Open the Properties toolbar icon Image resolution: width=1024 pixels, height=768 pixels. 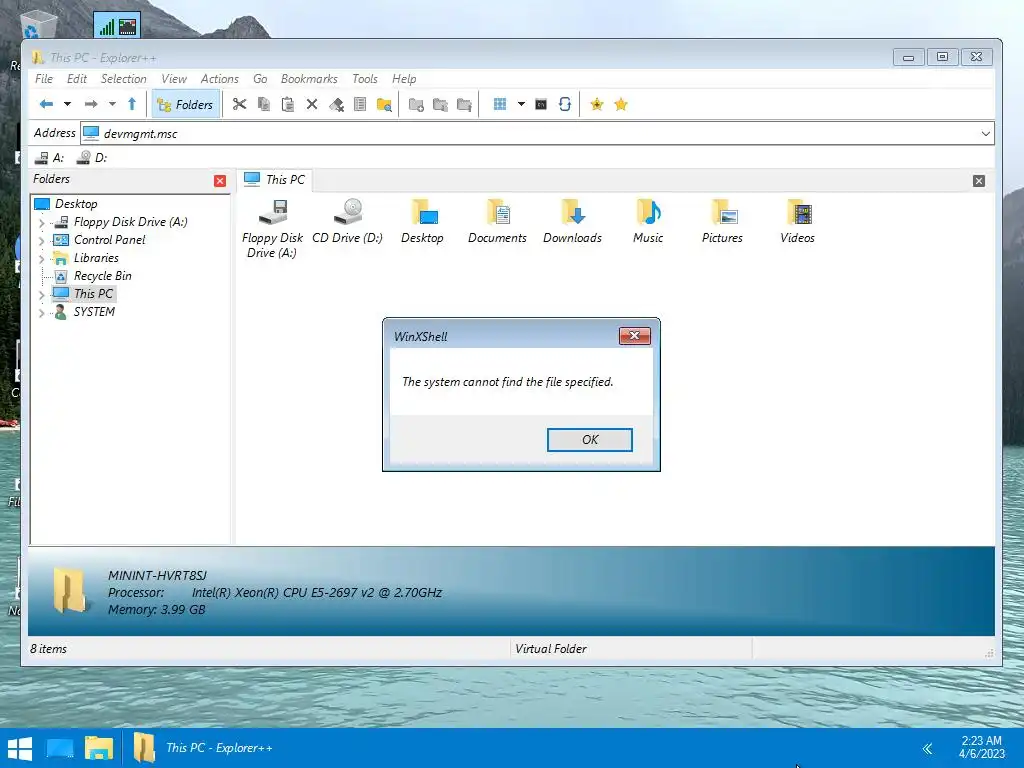point(360,104)
